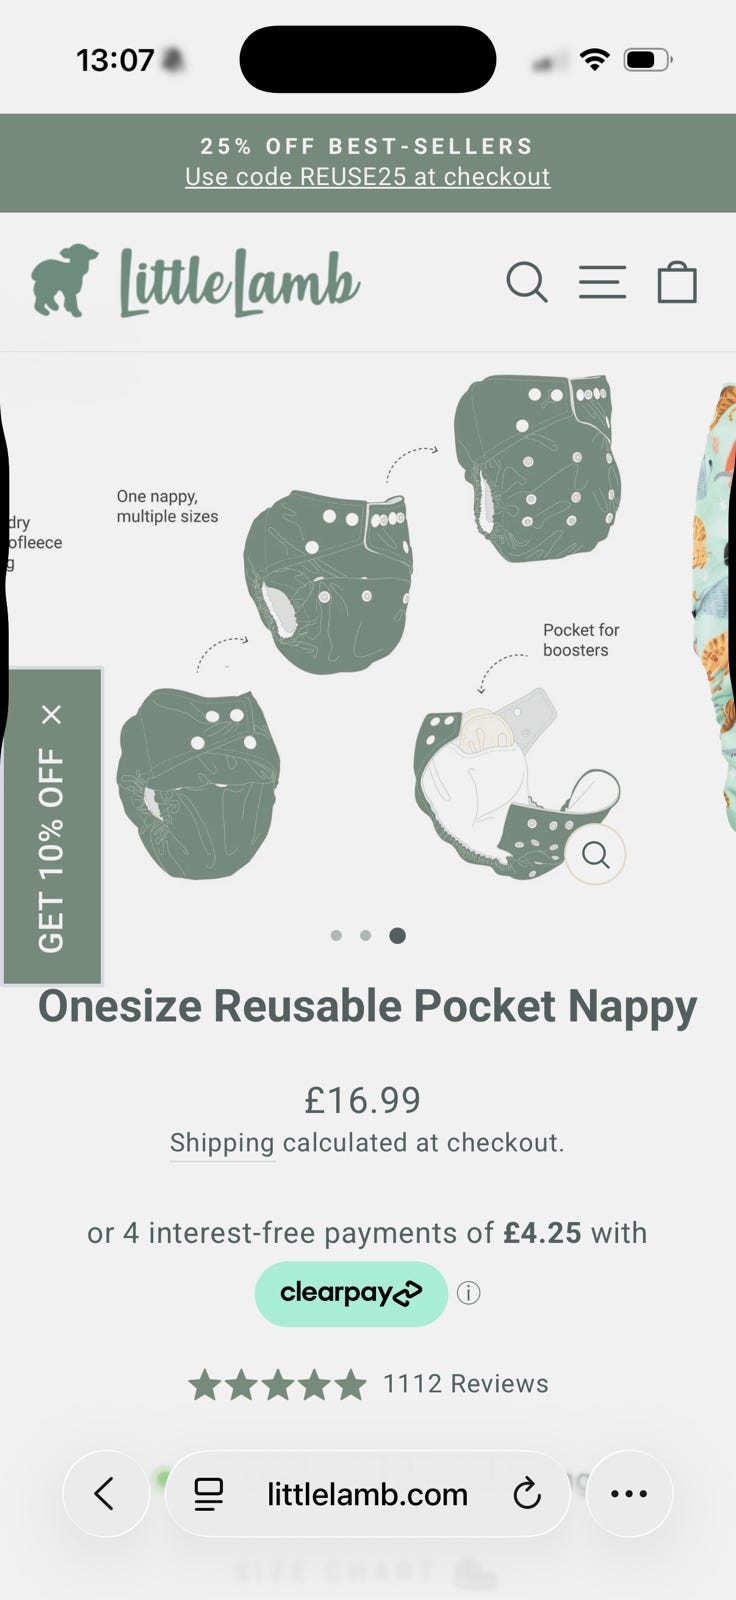Select the first image carousel dot
Viewport: 736px width, 1600px height.
[336, 936]
